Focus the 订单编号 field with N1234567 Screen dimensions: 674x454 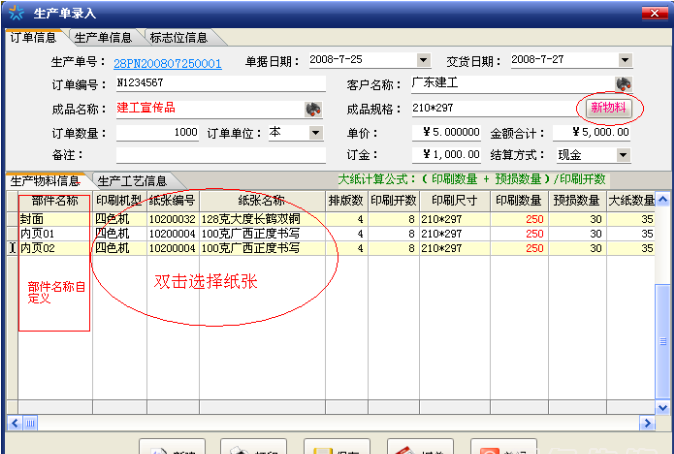(x=221, y=83)
